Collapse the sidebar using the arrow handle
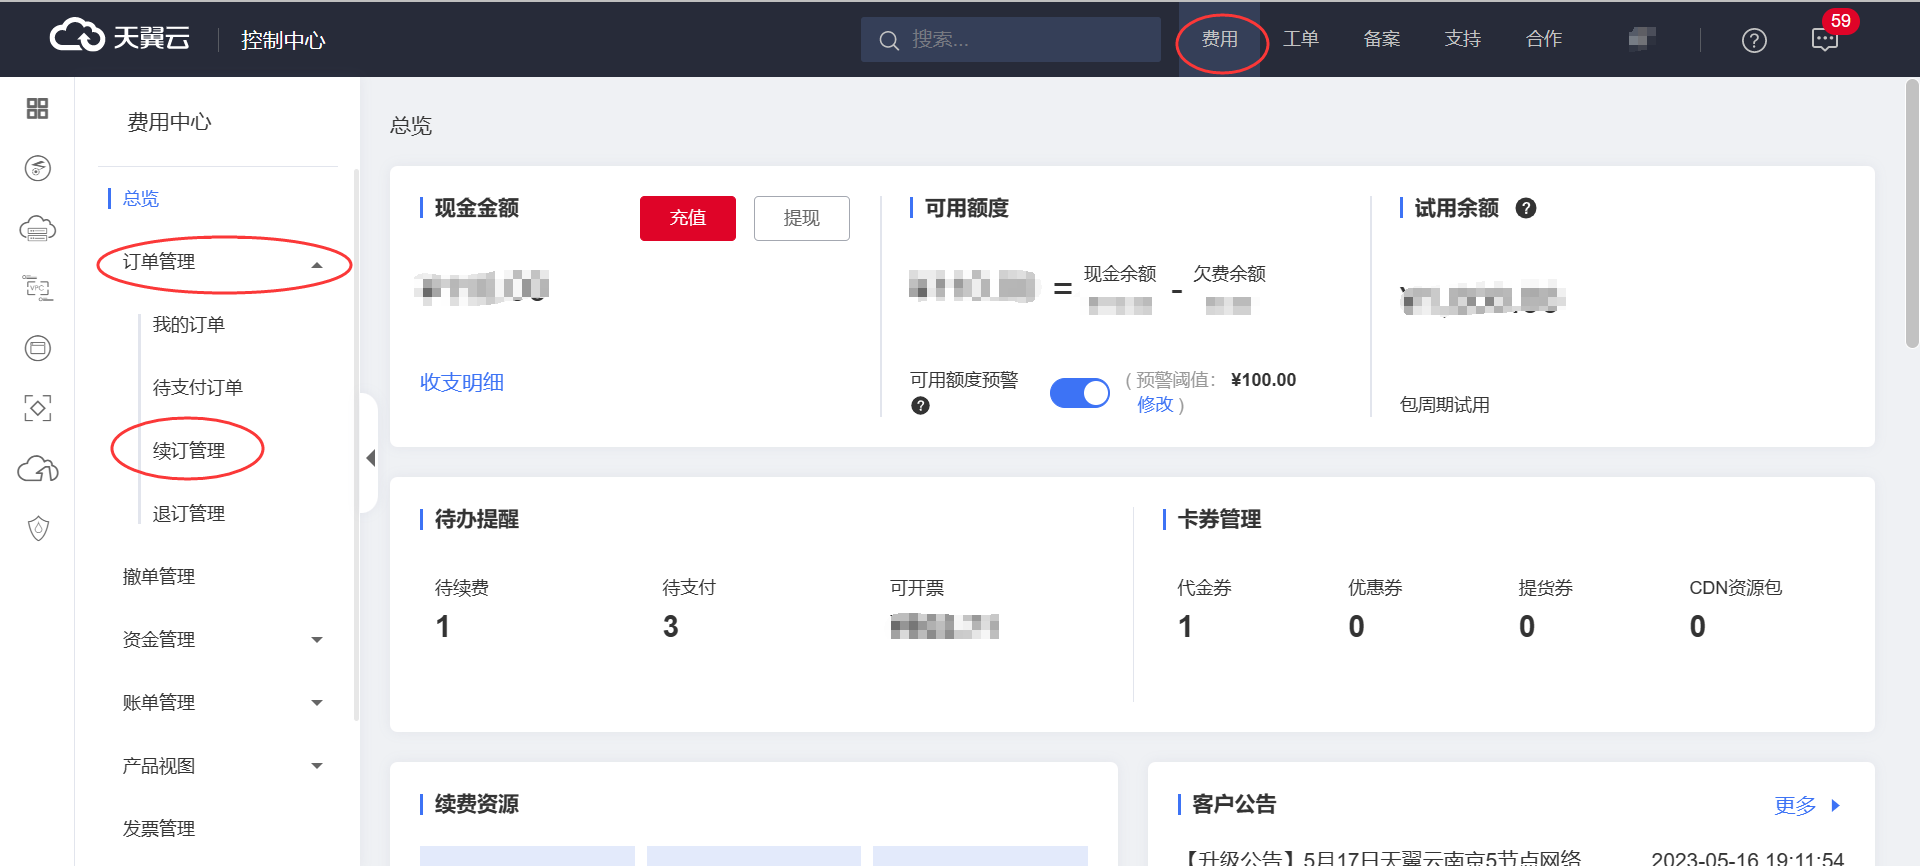Viewport: 1920px width, 866px height. 370,458
